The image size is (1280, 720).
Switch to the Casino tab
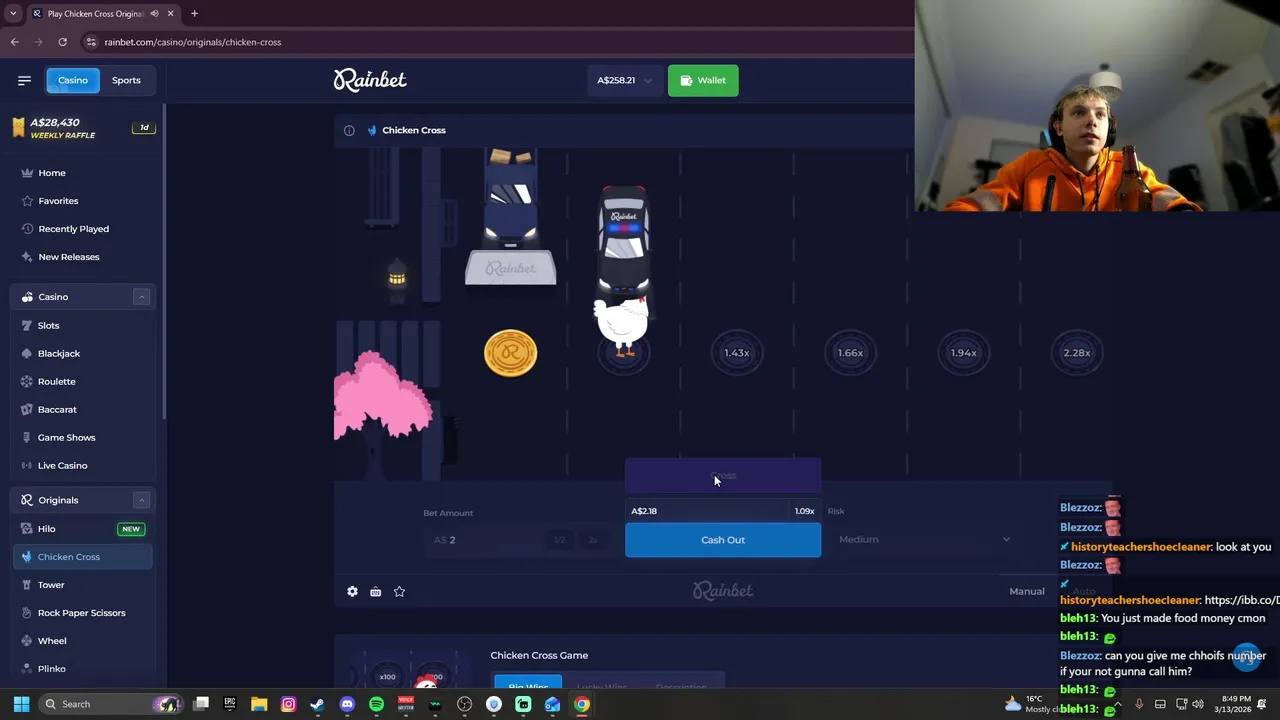(x=73, y=80)
